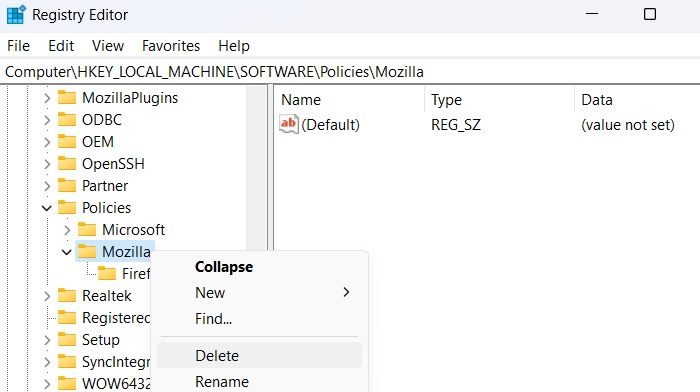Screen dimensions: 700x392
Task: Expand the MozillaPlugins key
Action: (x=47, y=98)
